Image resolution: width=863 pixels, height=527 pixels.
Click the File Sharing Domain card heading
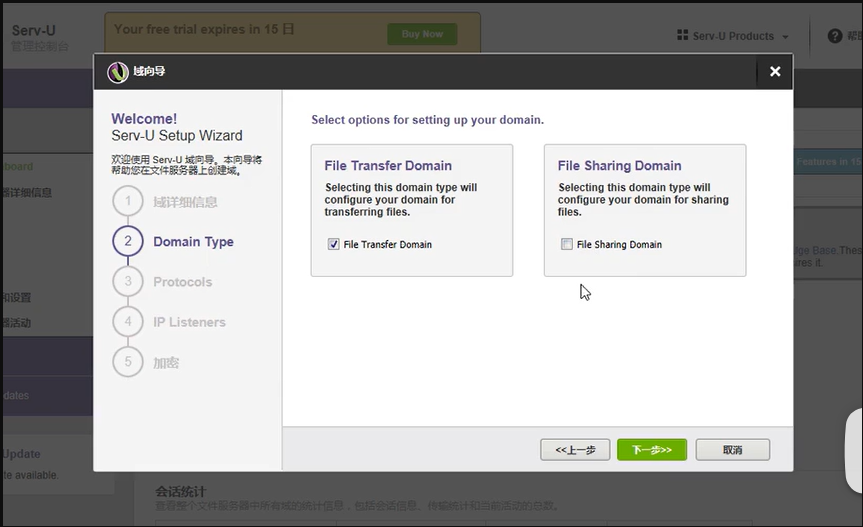619,166
